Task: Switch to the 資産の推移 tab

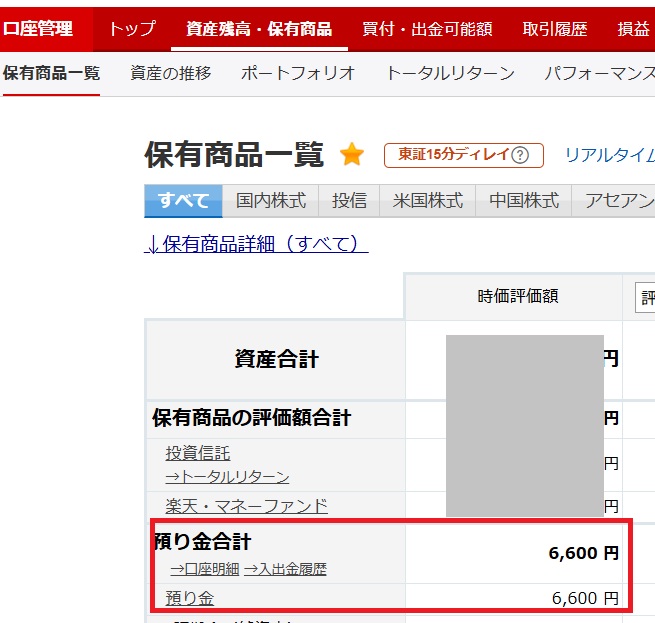Action: tap(170, 73)
